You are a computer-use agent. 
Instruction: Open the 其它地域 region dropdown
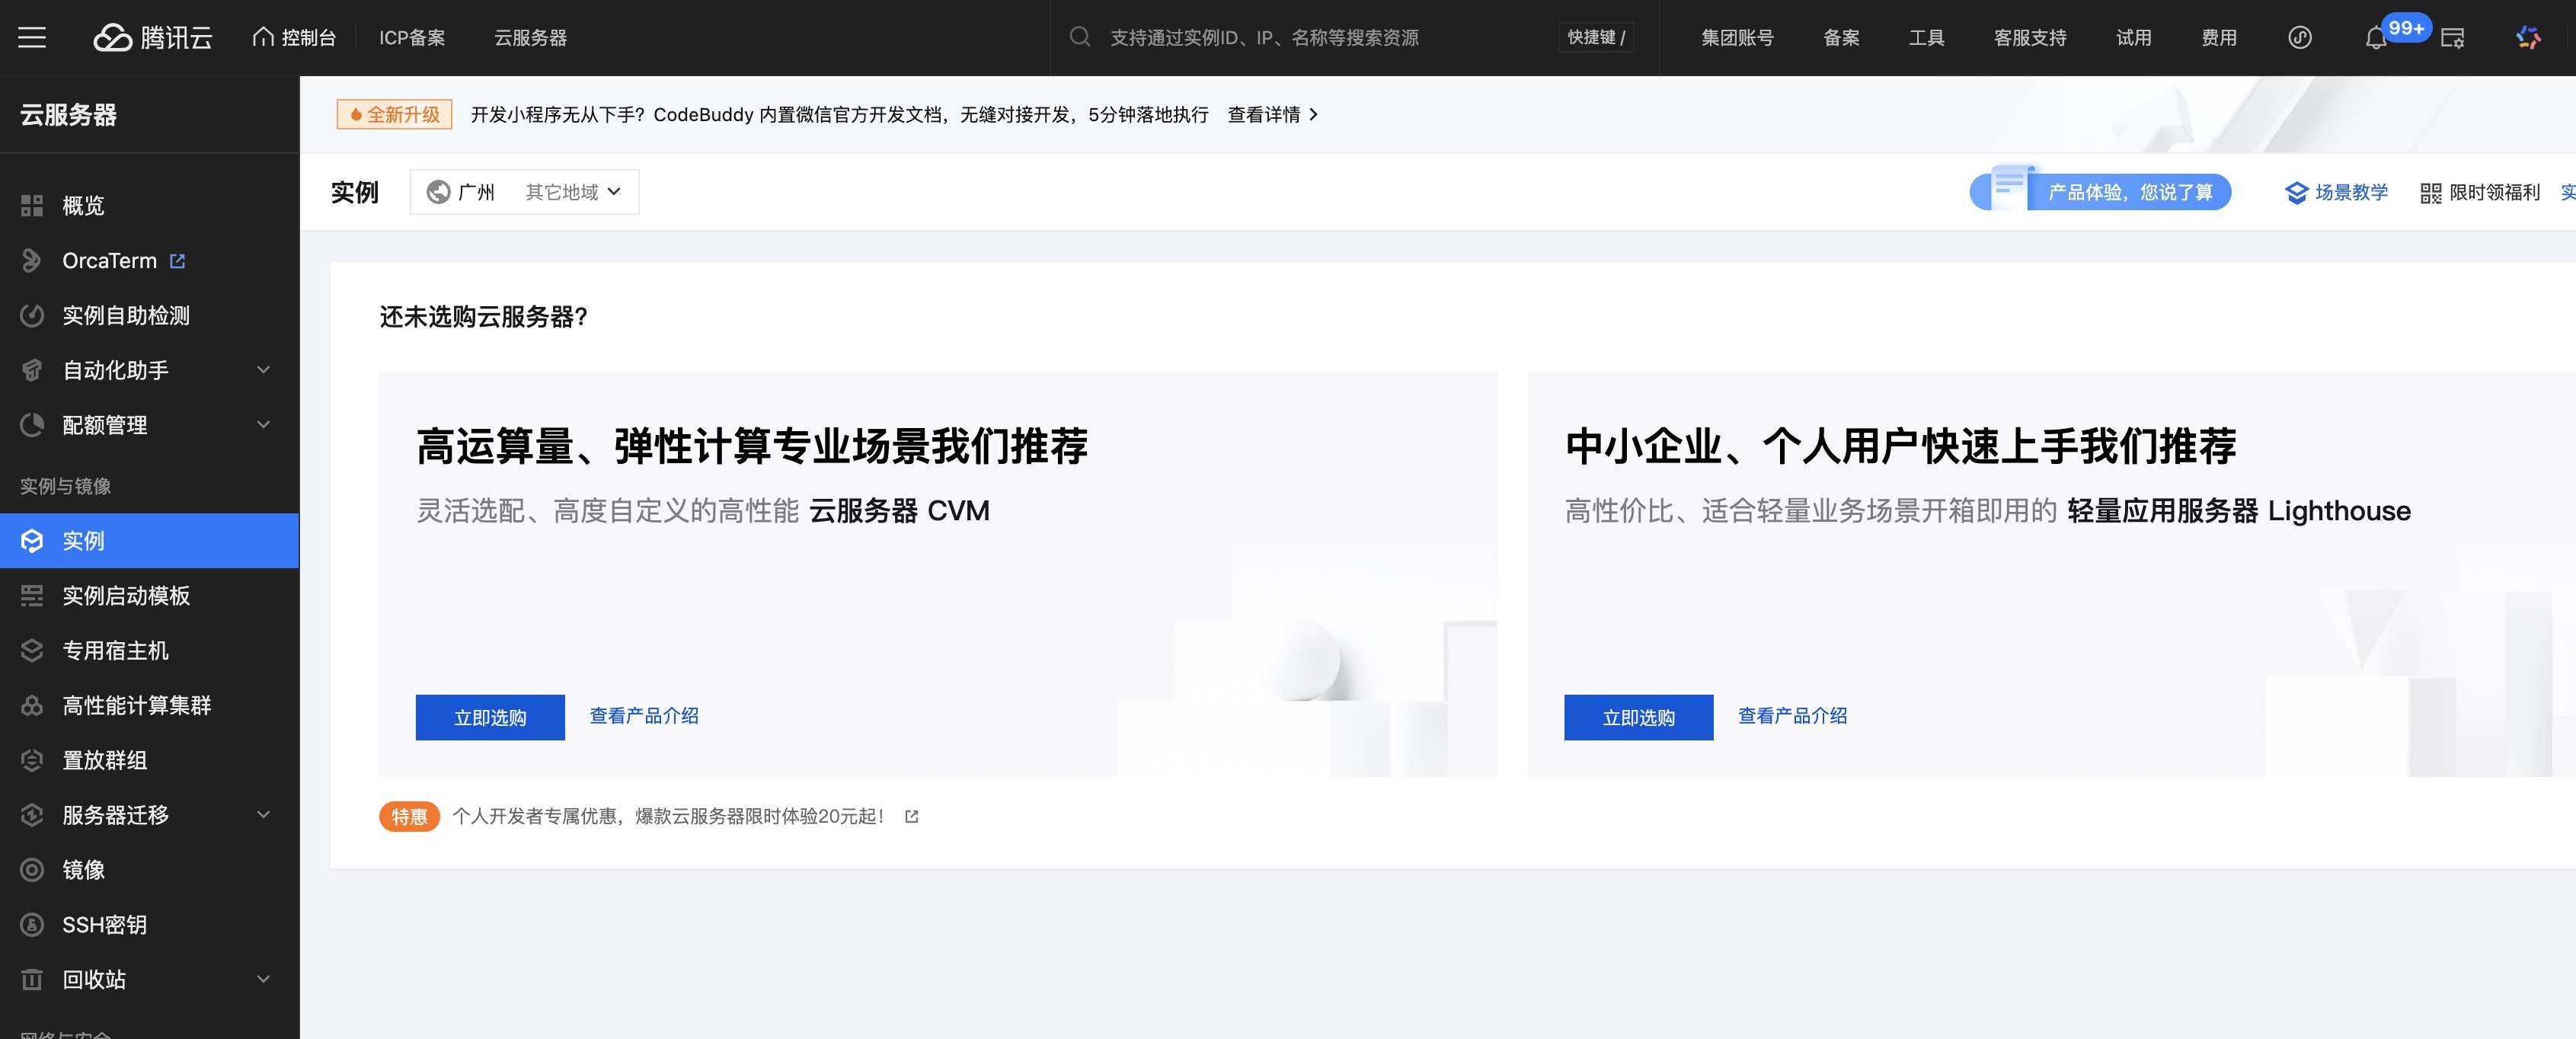(x=573, y=192)
